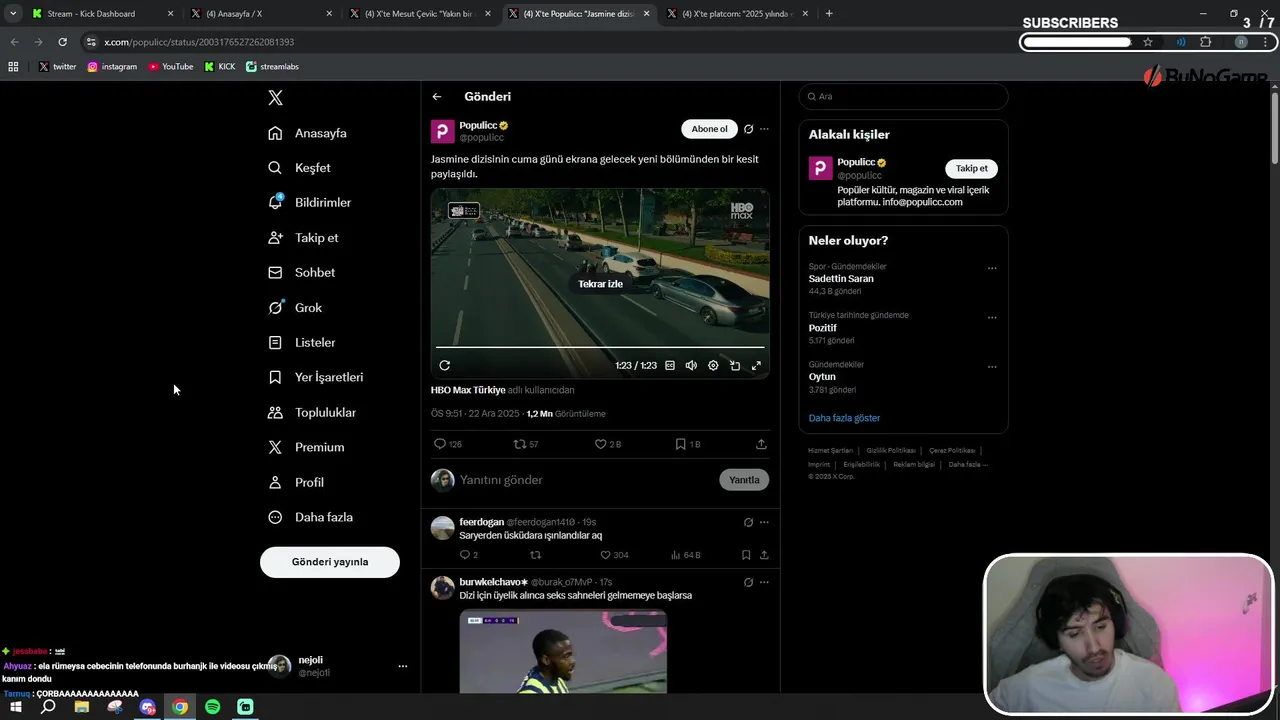Mute the video sound
The height and width of the screenshot is (720, 1280).
point(691,366)
